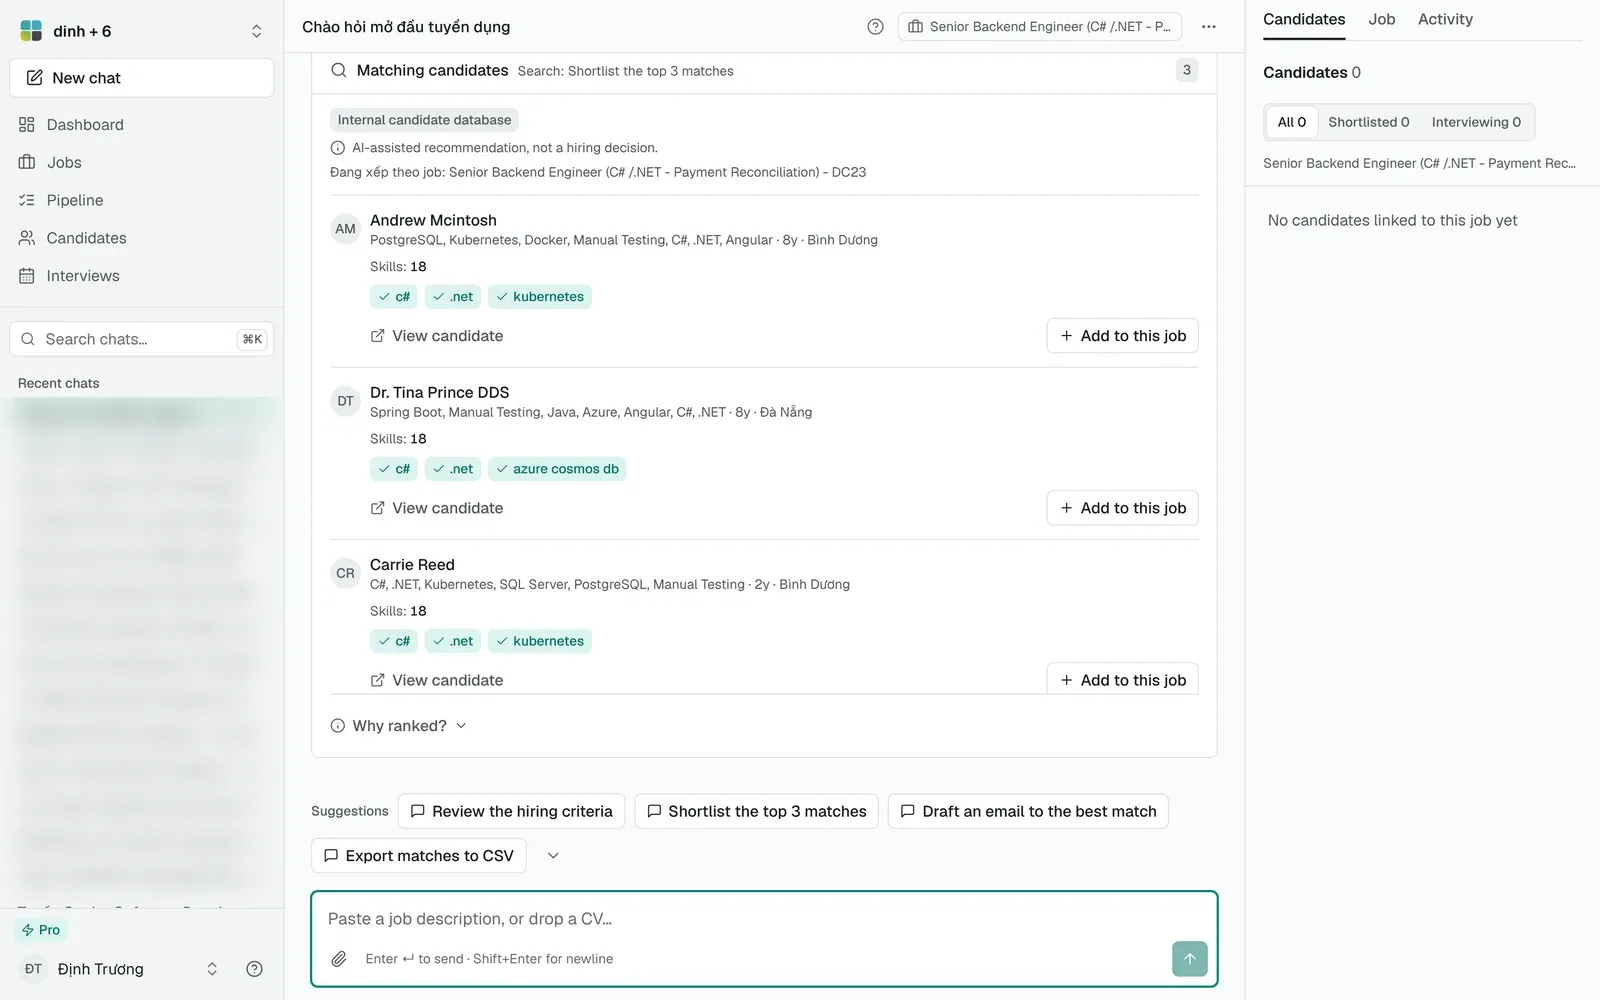
Task: Click the AM avatar of Andrew Mcintosh
Action: tap(345, 229)
